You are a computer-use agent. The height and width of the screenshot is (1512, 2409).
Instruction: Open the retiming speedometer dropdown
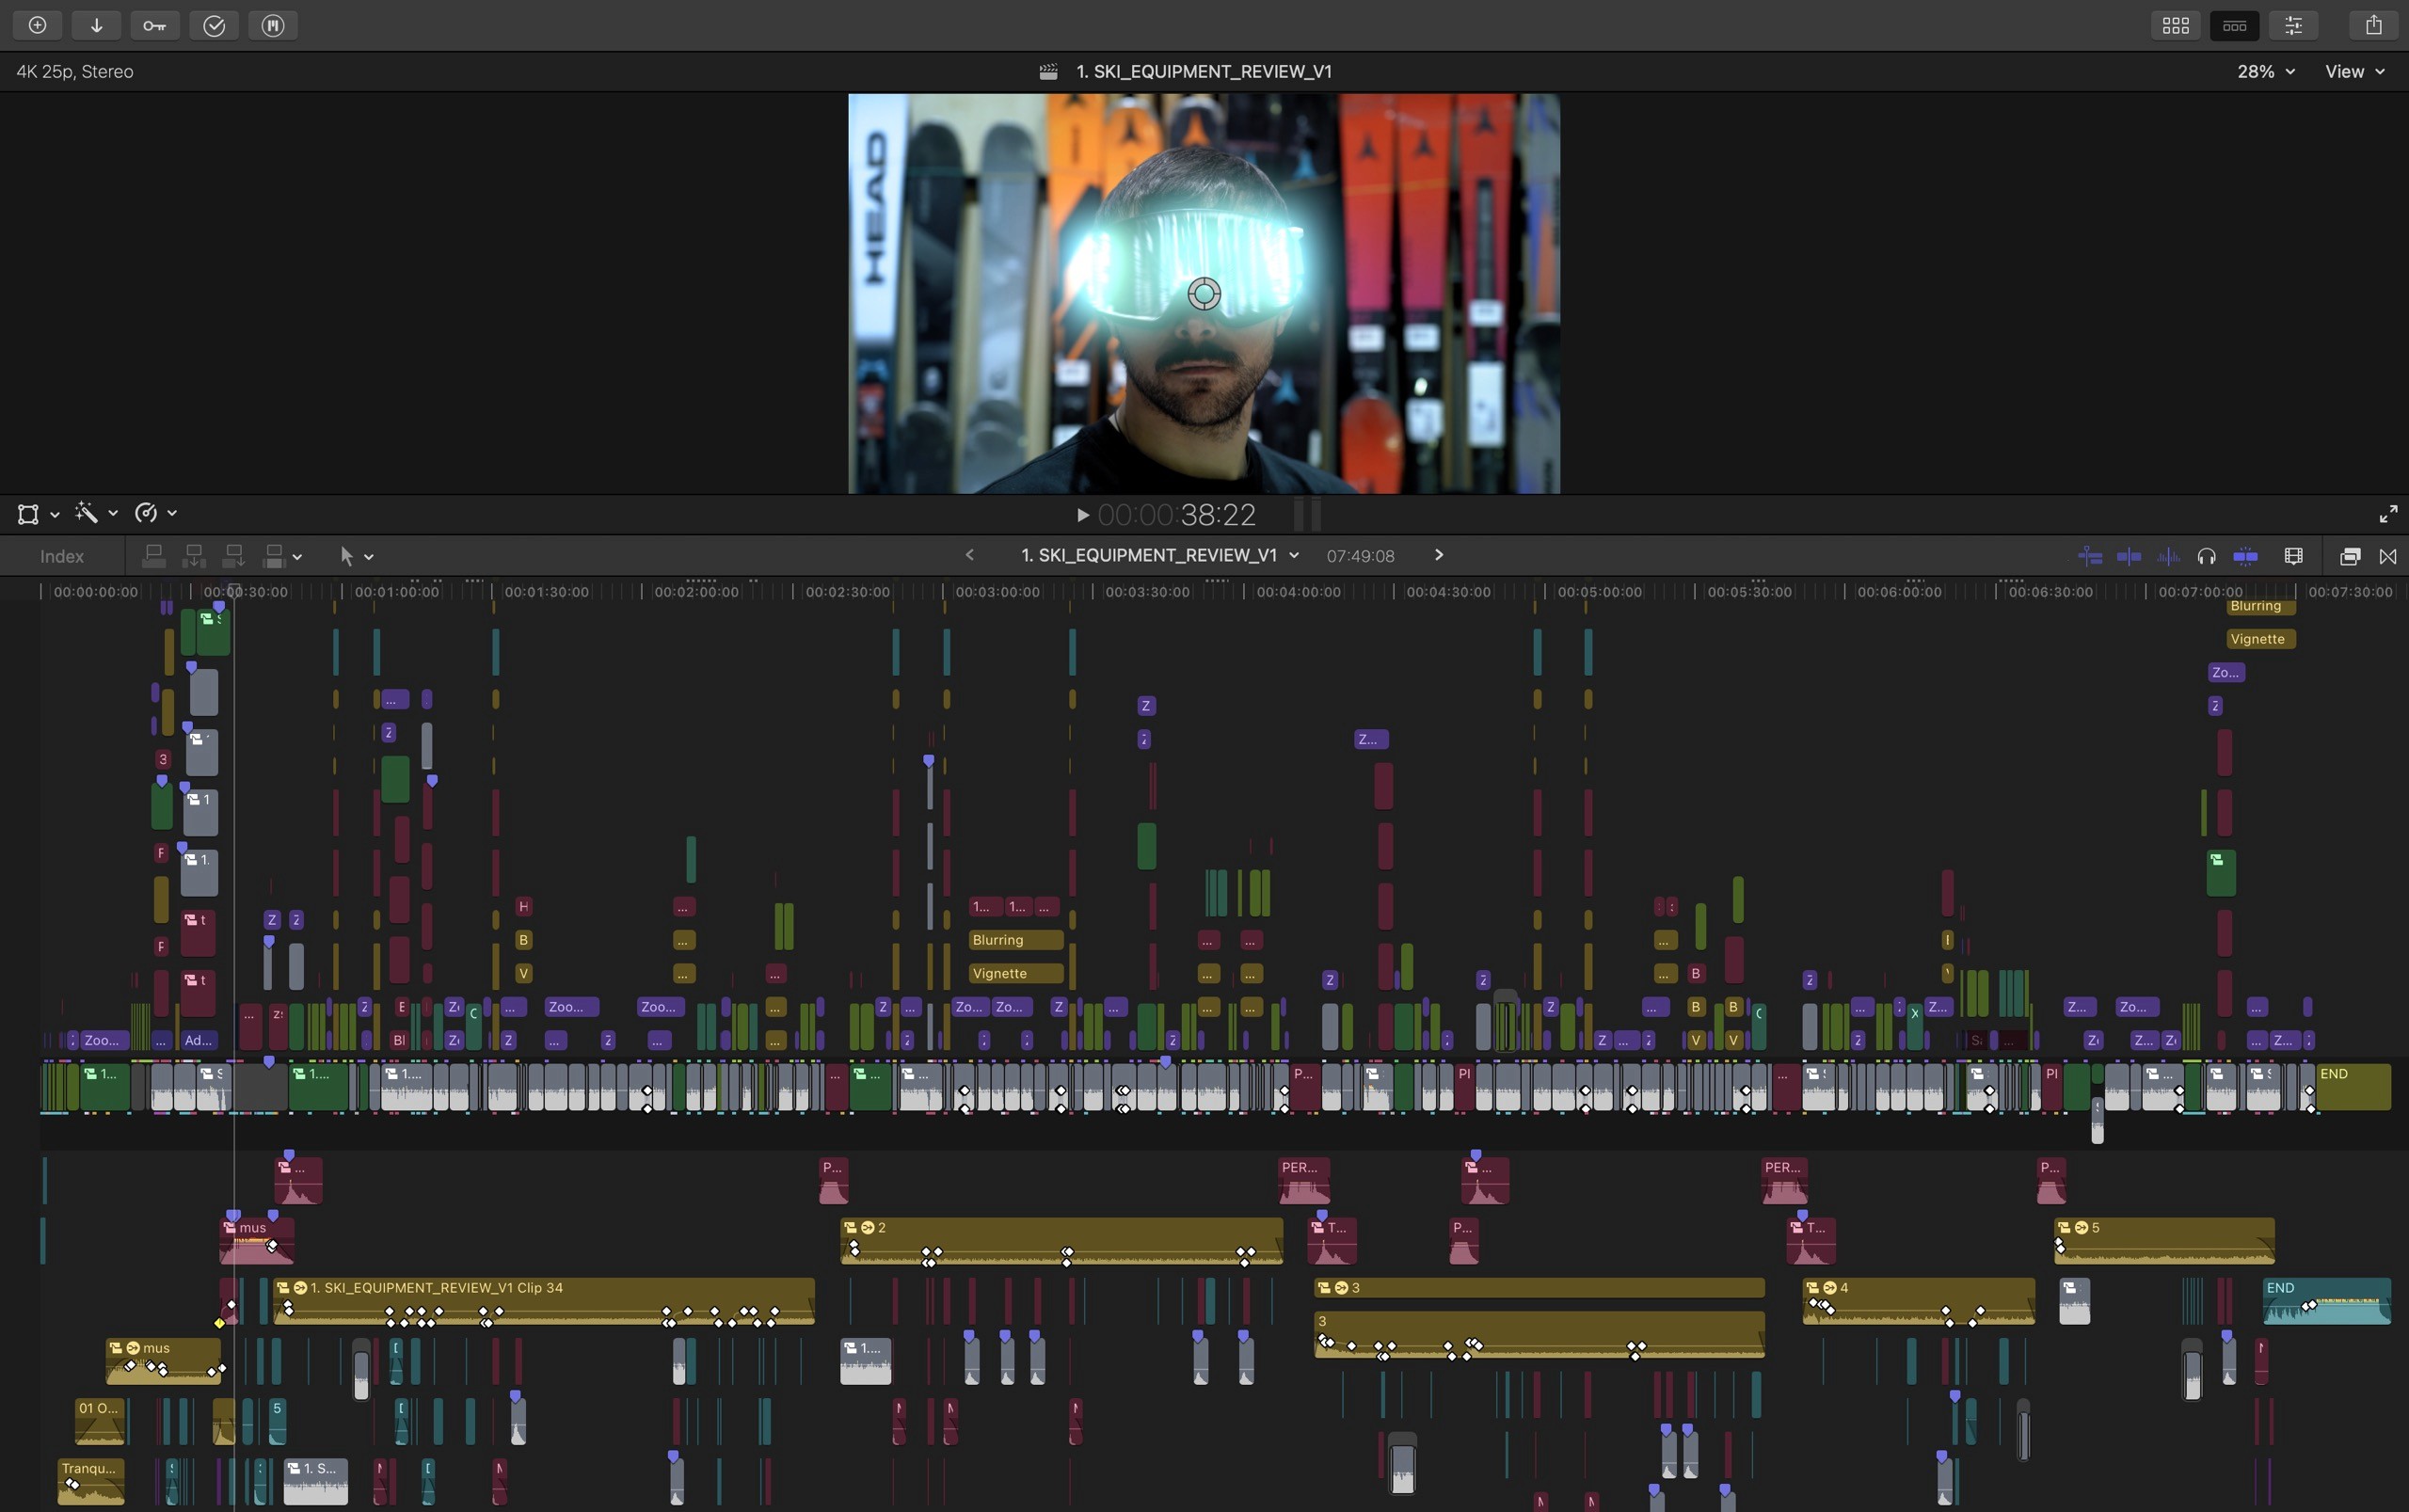pyautogui.click(x=155, y=513)
